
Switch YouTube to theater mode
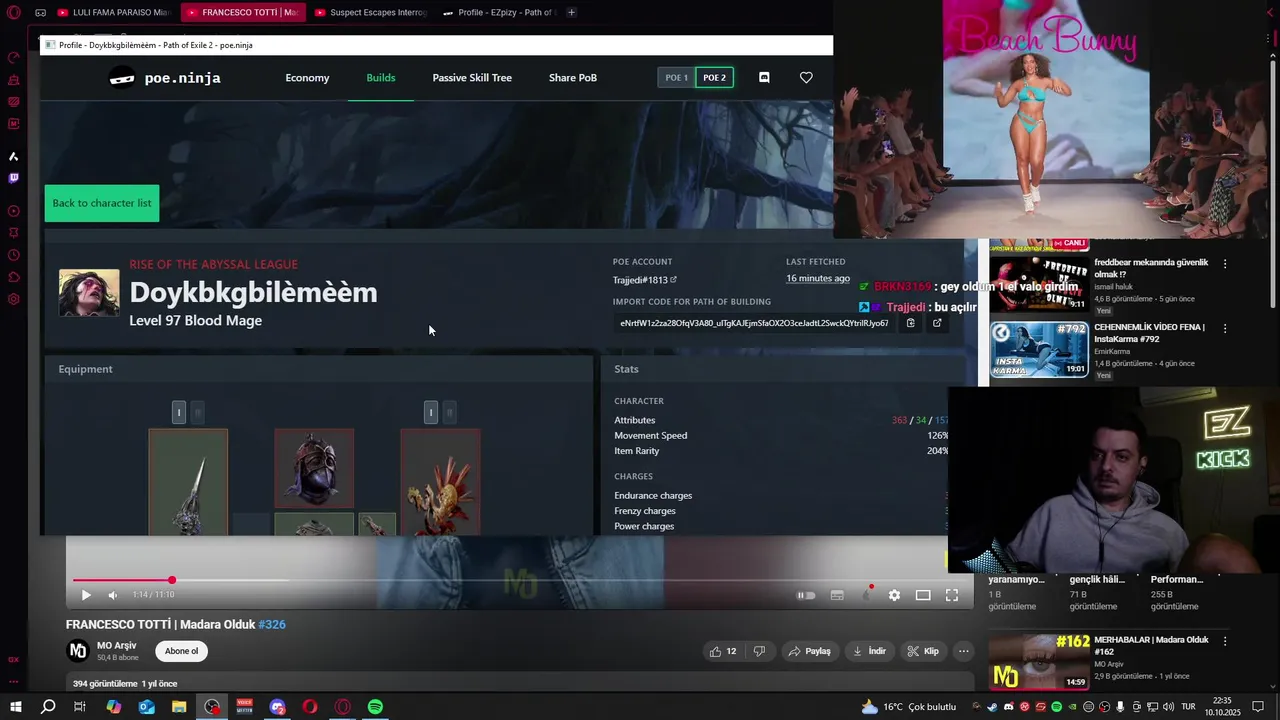[x=923, y=595]
